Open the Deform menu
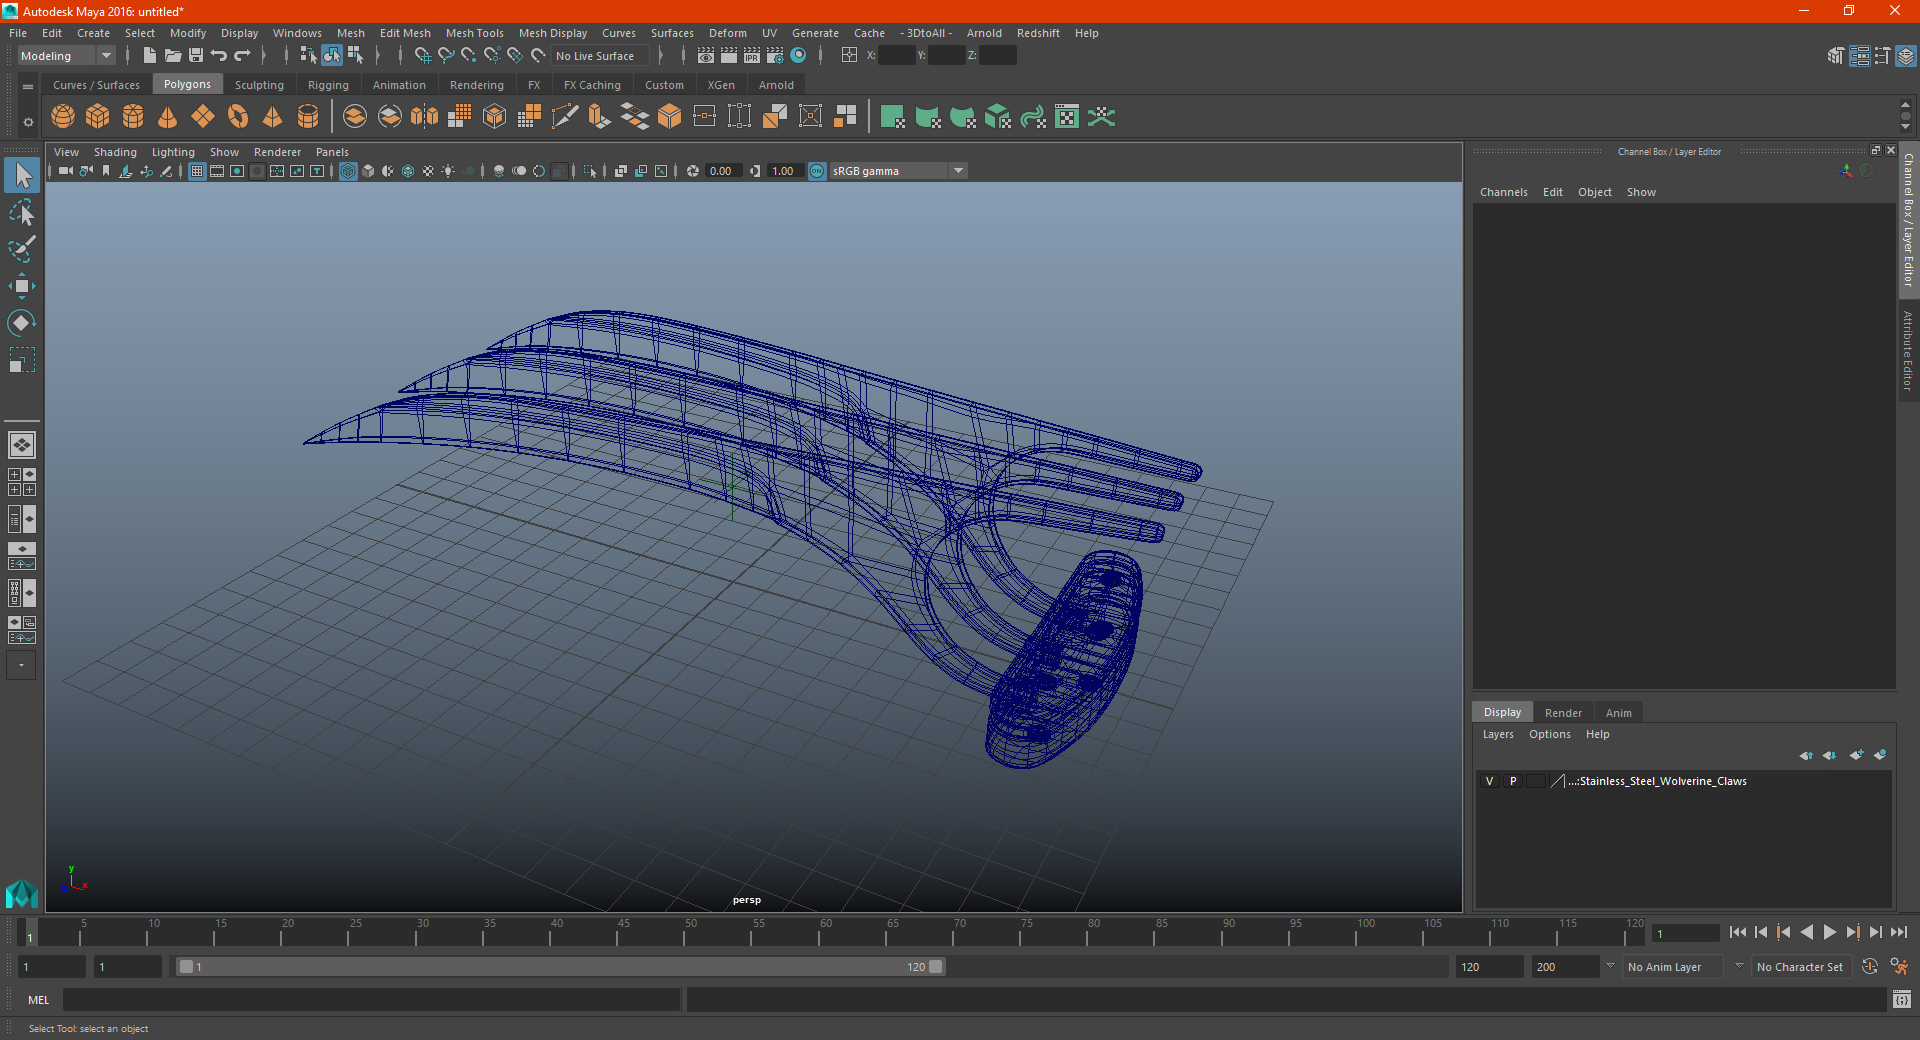The width and height of the screenshot is (1920, 1040). pos(727,33)
